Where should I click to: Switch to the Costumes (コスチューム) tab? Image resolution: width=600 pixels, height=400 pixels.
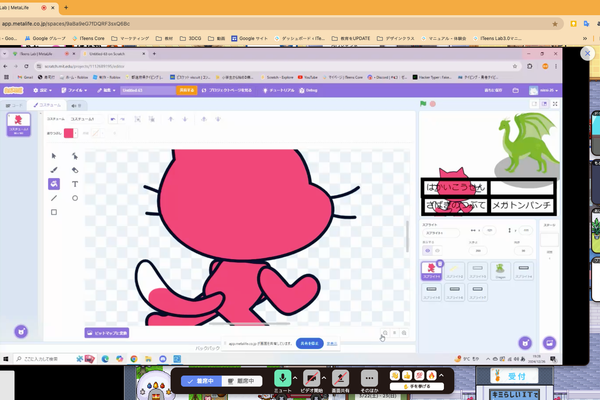point(47,105)
